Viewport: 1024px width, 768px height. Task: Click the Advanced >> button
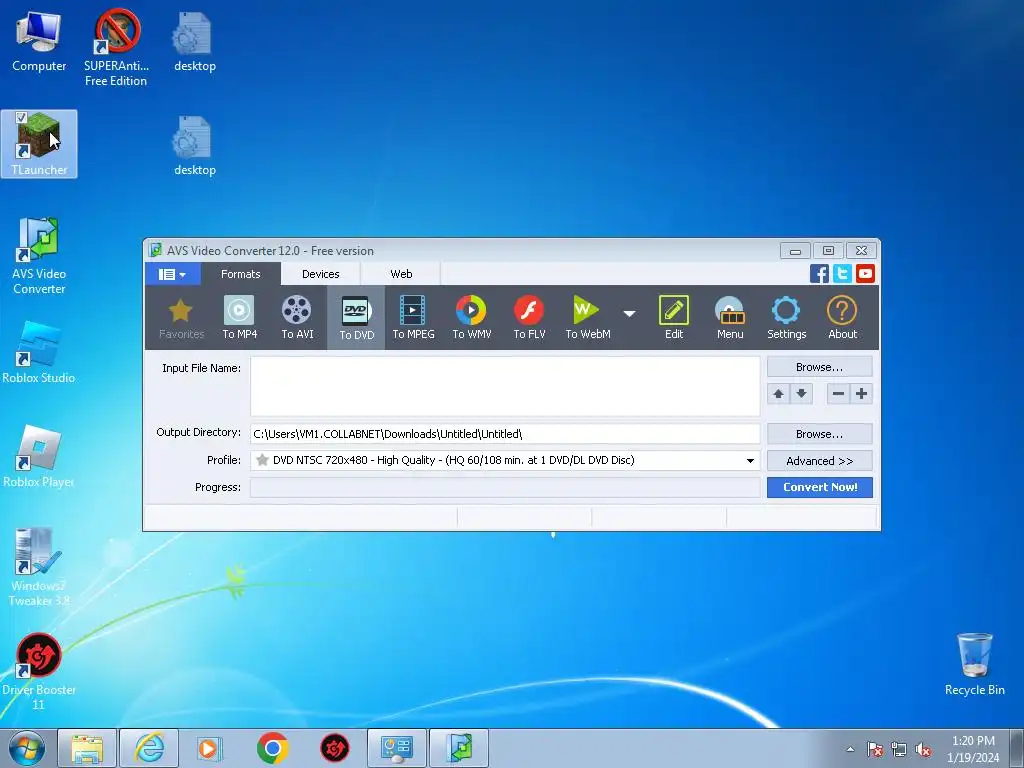(820, 461)
